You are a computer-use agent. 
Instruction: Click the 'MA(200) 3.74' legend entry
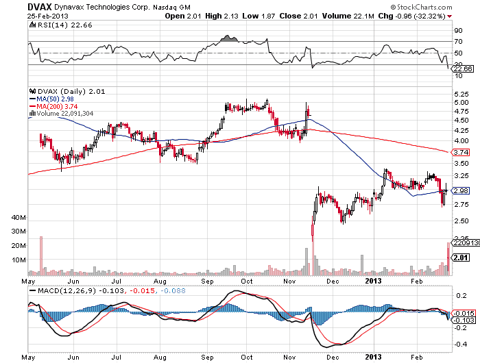(57, 106)
